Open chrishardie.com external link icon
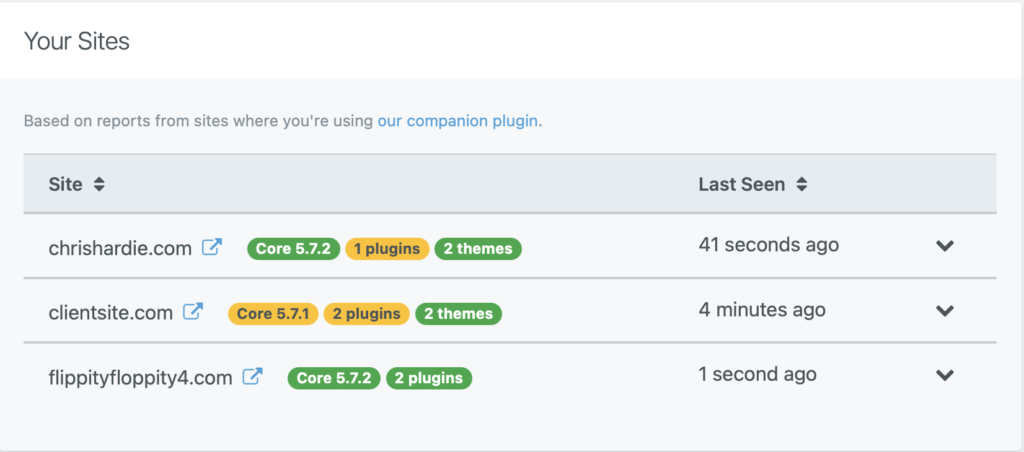This screenshot has height=452, width=1024. (212, 248)
